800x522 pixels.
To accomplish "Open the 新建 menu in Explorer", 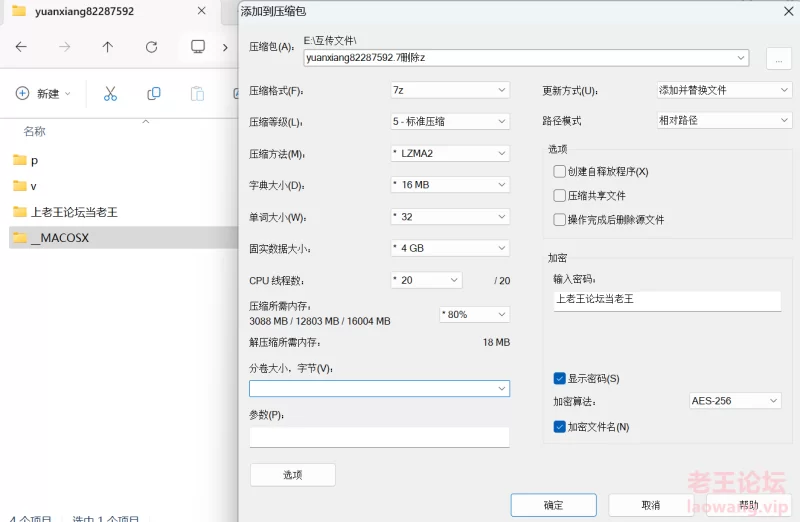I will tap(43, 93).
